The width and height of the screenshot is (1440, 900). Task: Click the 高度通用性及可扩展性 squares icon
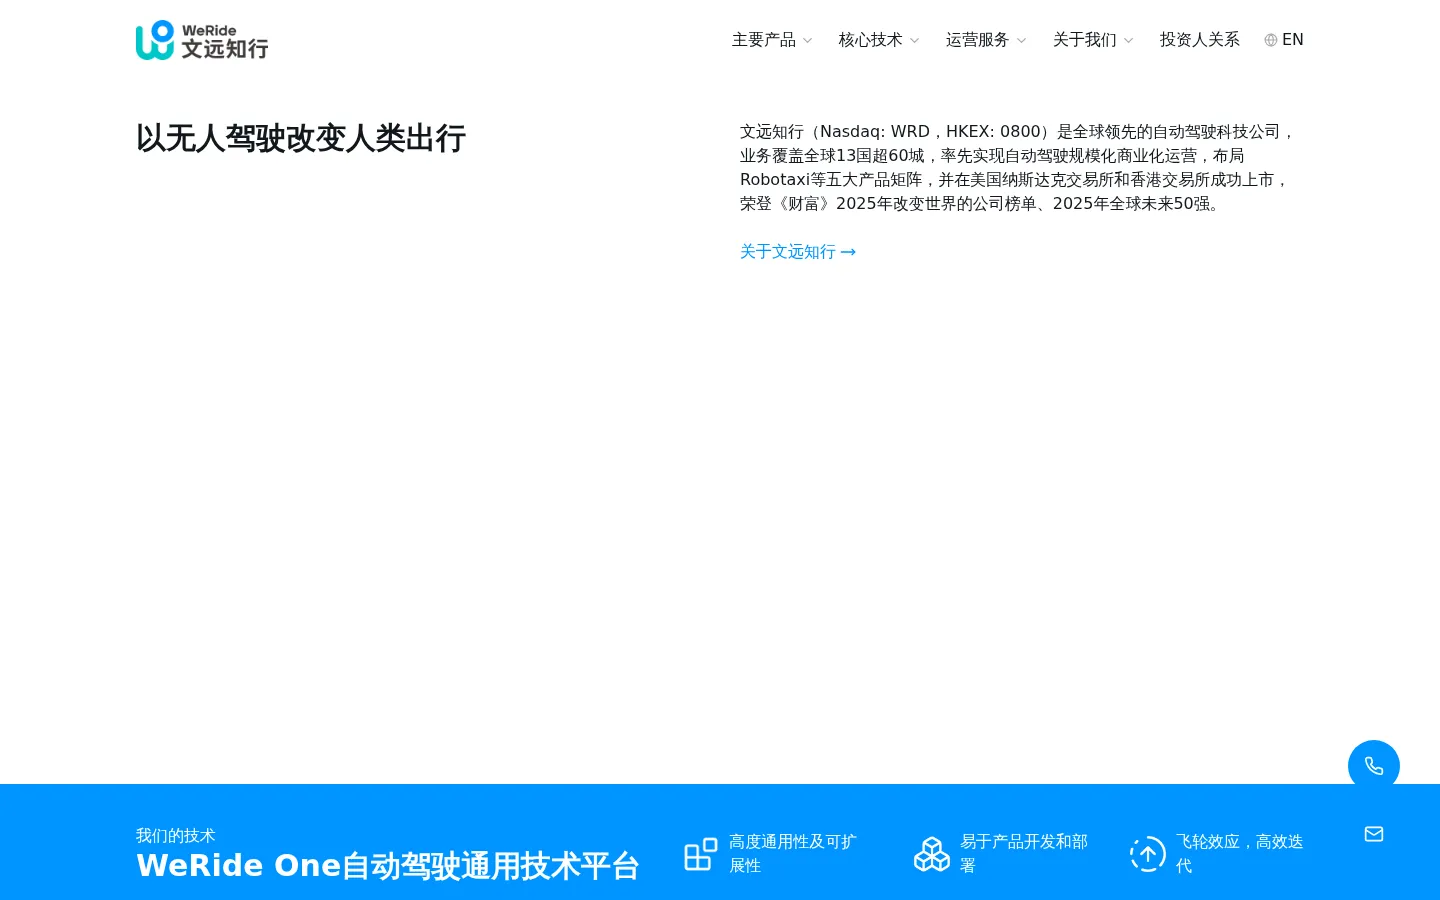(x=701, y=854)
